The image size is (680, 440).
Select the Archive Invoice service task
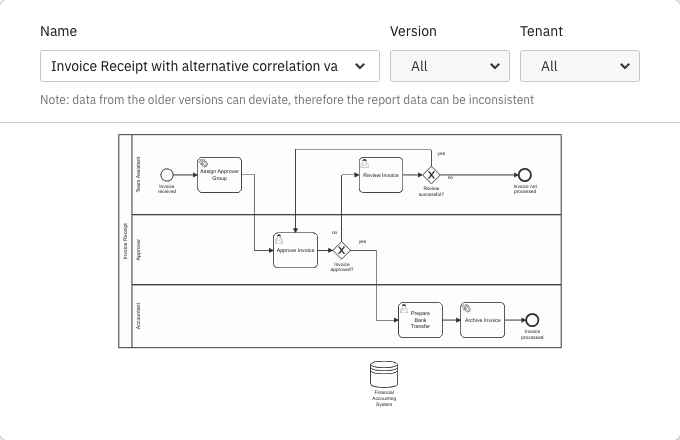click(482, 320)
